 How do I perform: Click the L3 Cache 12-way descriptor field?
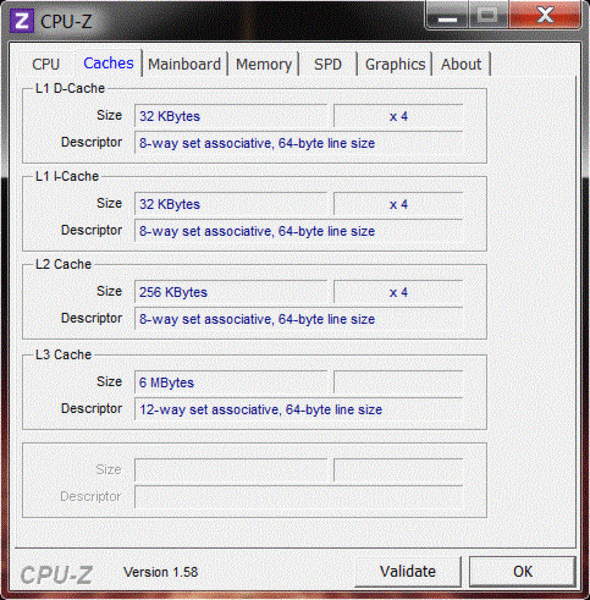[x=298, y=409]
